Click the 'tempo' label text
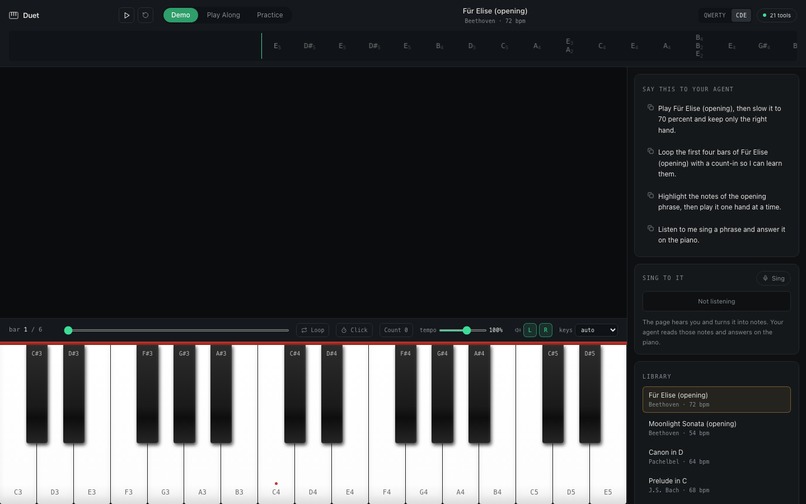This screenshot has height=504, width=806. [x=428, y=330]
